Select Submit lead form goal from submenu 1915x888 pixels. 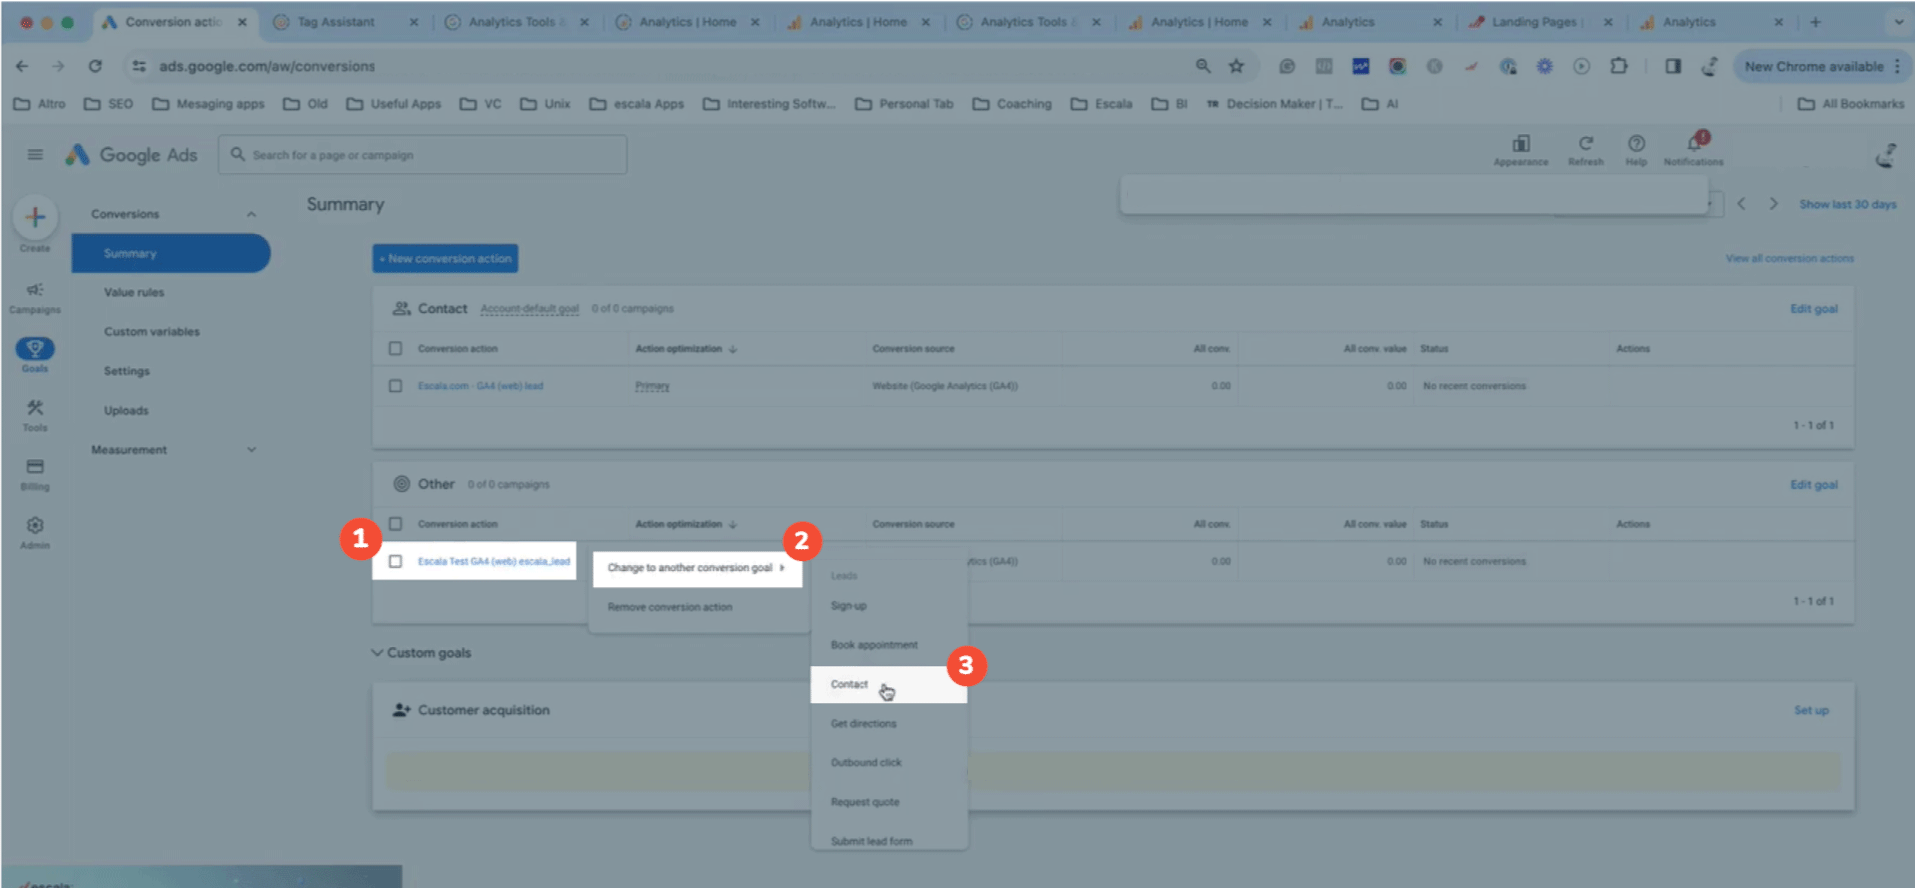coord(872,841)
